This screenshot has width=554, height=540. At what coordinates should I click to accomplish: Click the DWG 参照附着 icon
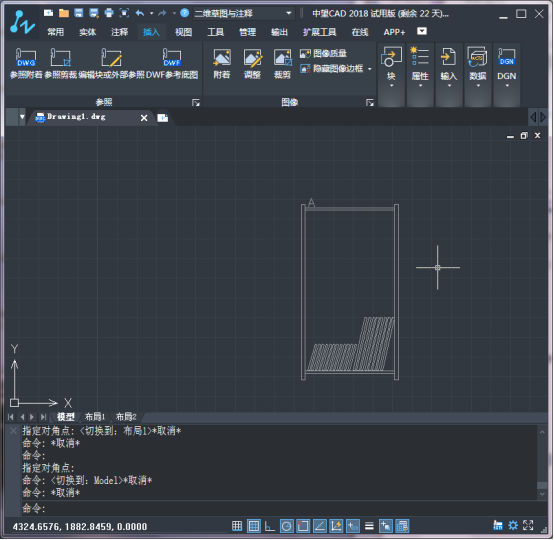coord(26,58)
